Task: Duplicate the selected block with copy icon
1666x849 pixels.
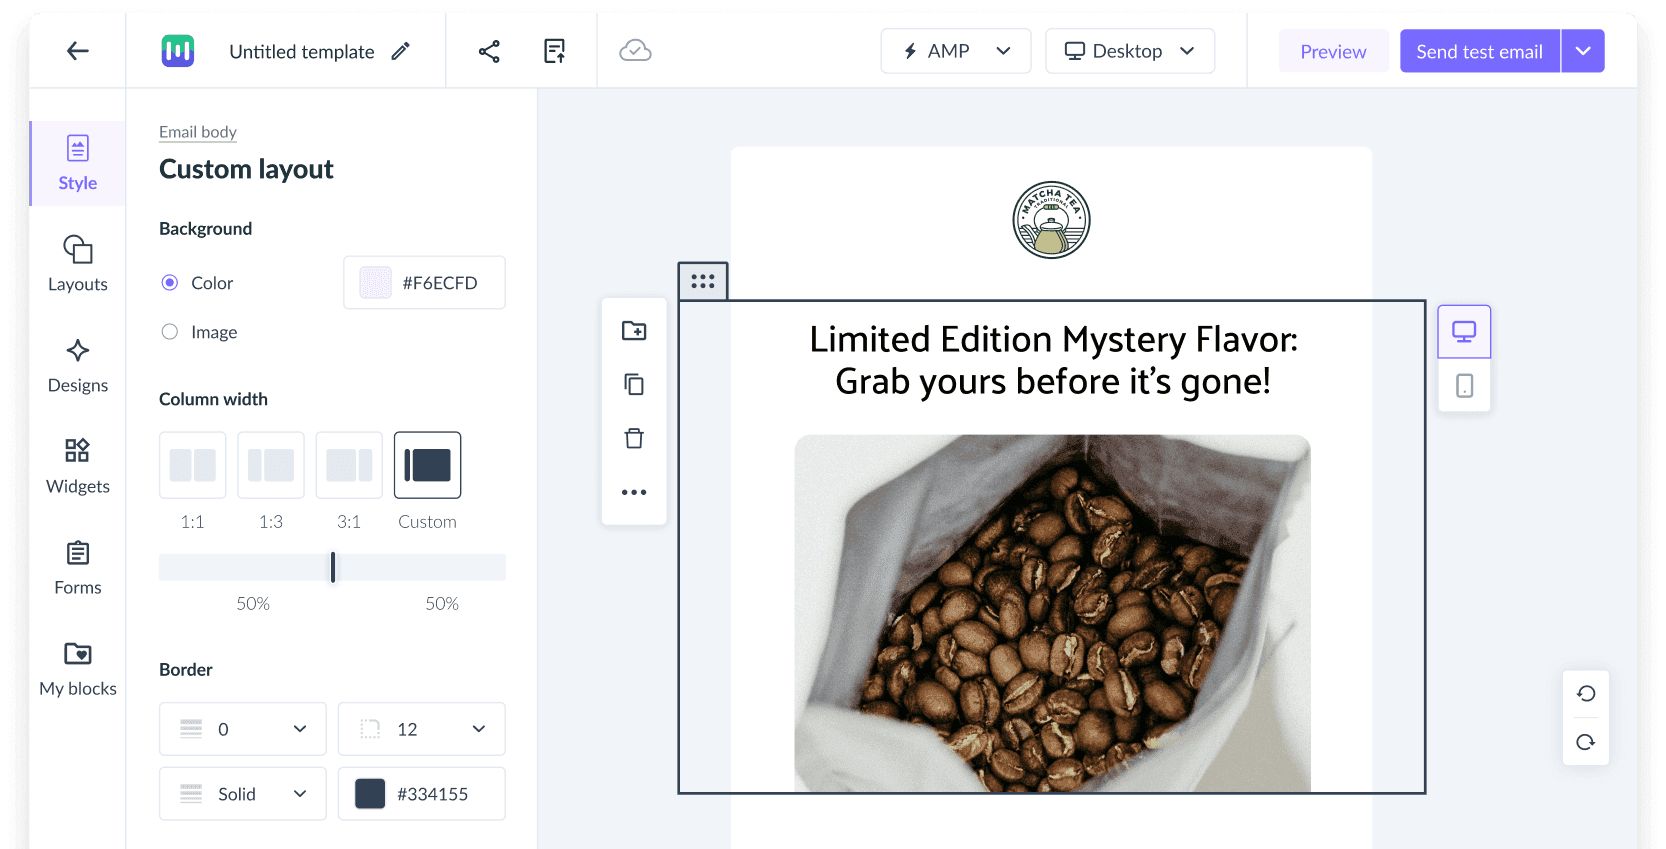Action: tap(634, 384)
